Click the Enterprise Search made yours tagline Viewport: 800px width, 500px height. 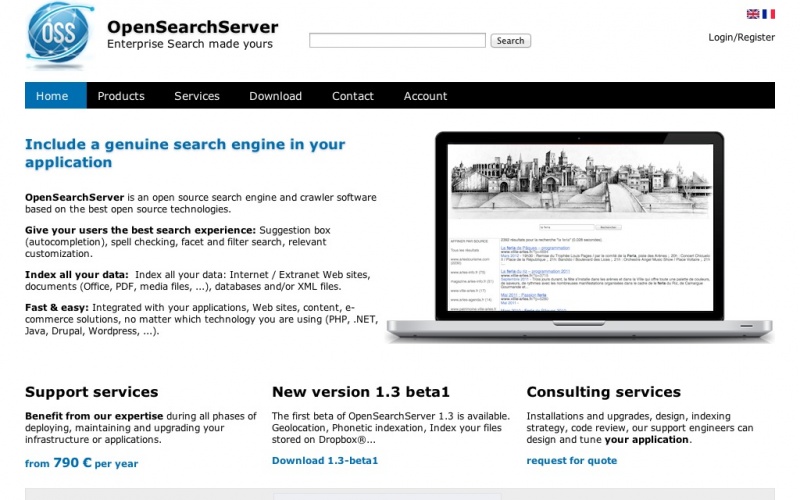[x=190, y=44]
